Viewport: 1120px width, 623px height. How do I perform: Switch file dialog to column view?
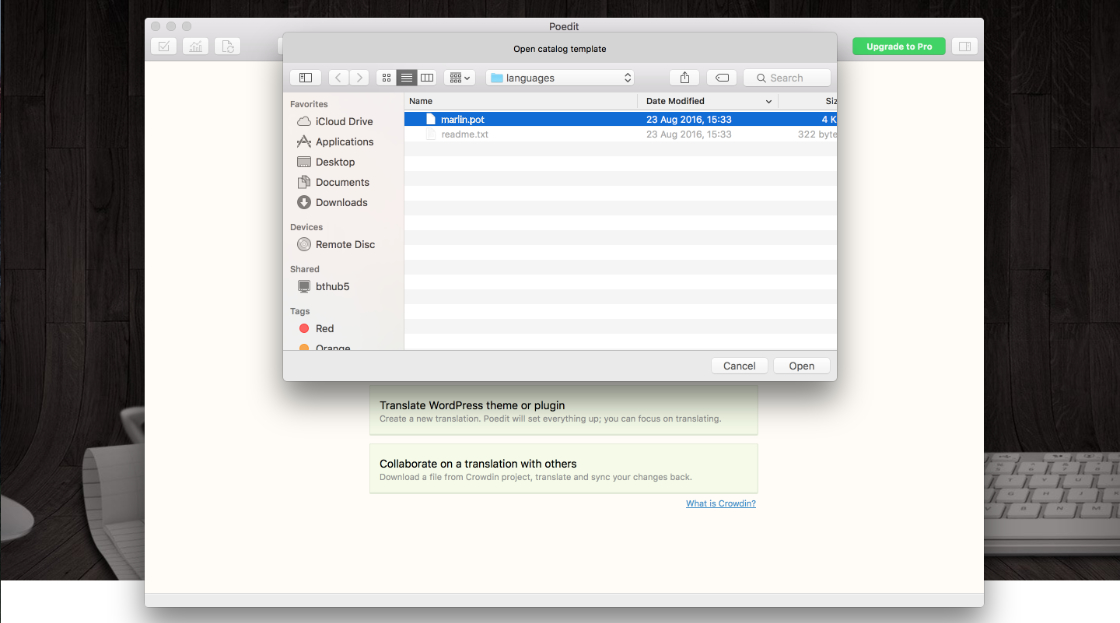[x=426, y=78]
